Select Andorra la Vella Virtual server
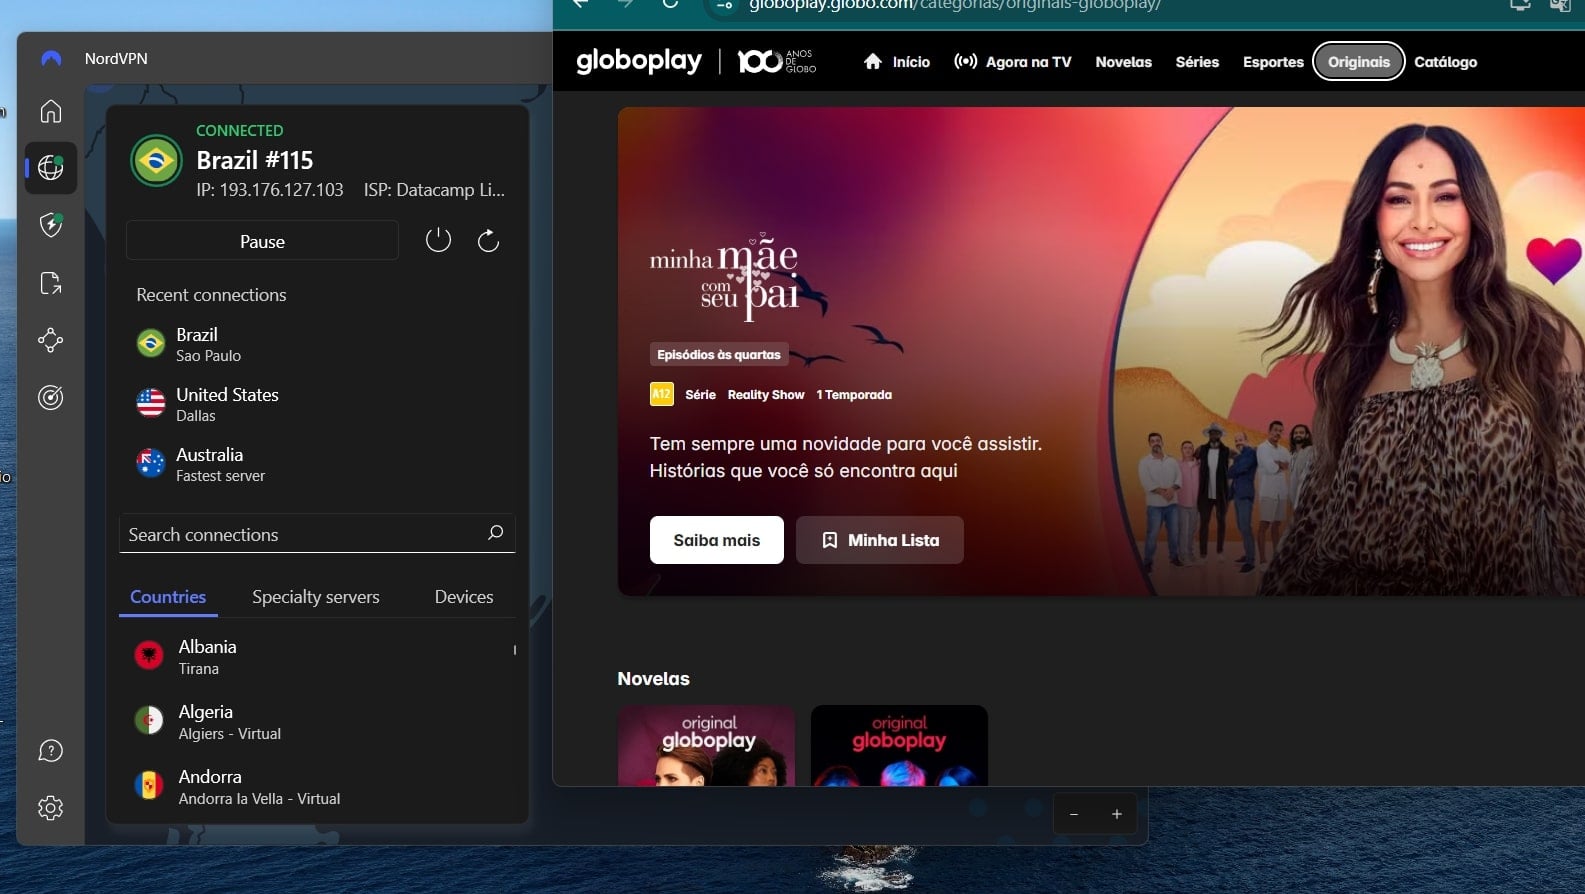This screenshot has height=894, width=1585. [x=317, y=787]
